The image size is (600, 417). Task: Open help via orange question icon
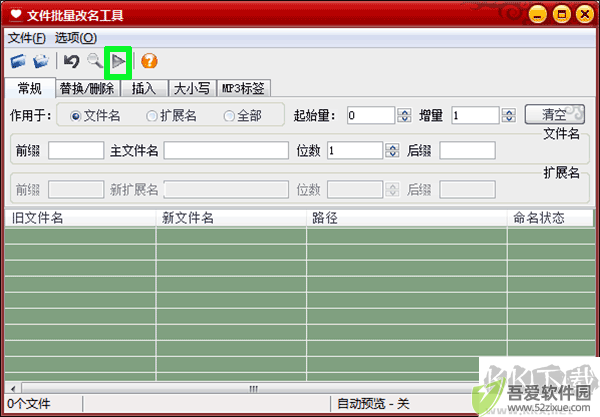(x=149, y=61)
